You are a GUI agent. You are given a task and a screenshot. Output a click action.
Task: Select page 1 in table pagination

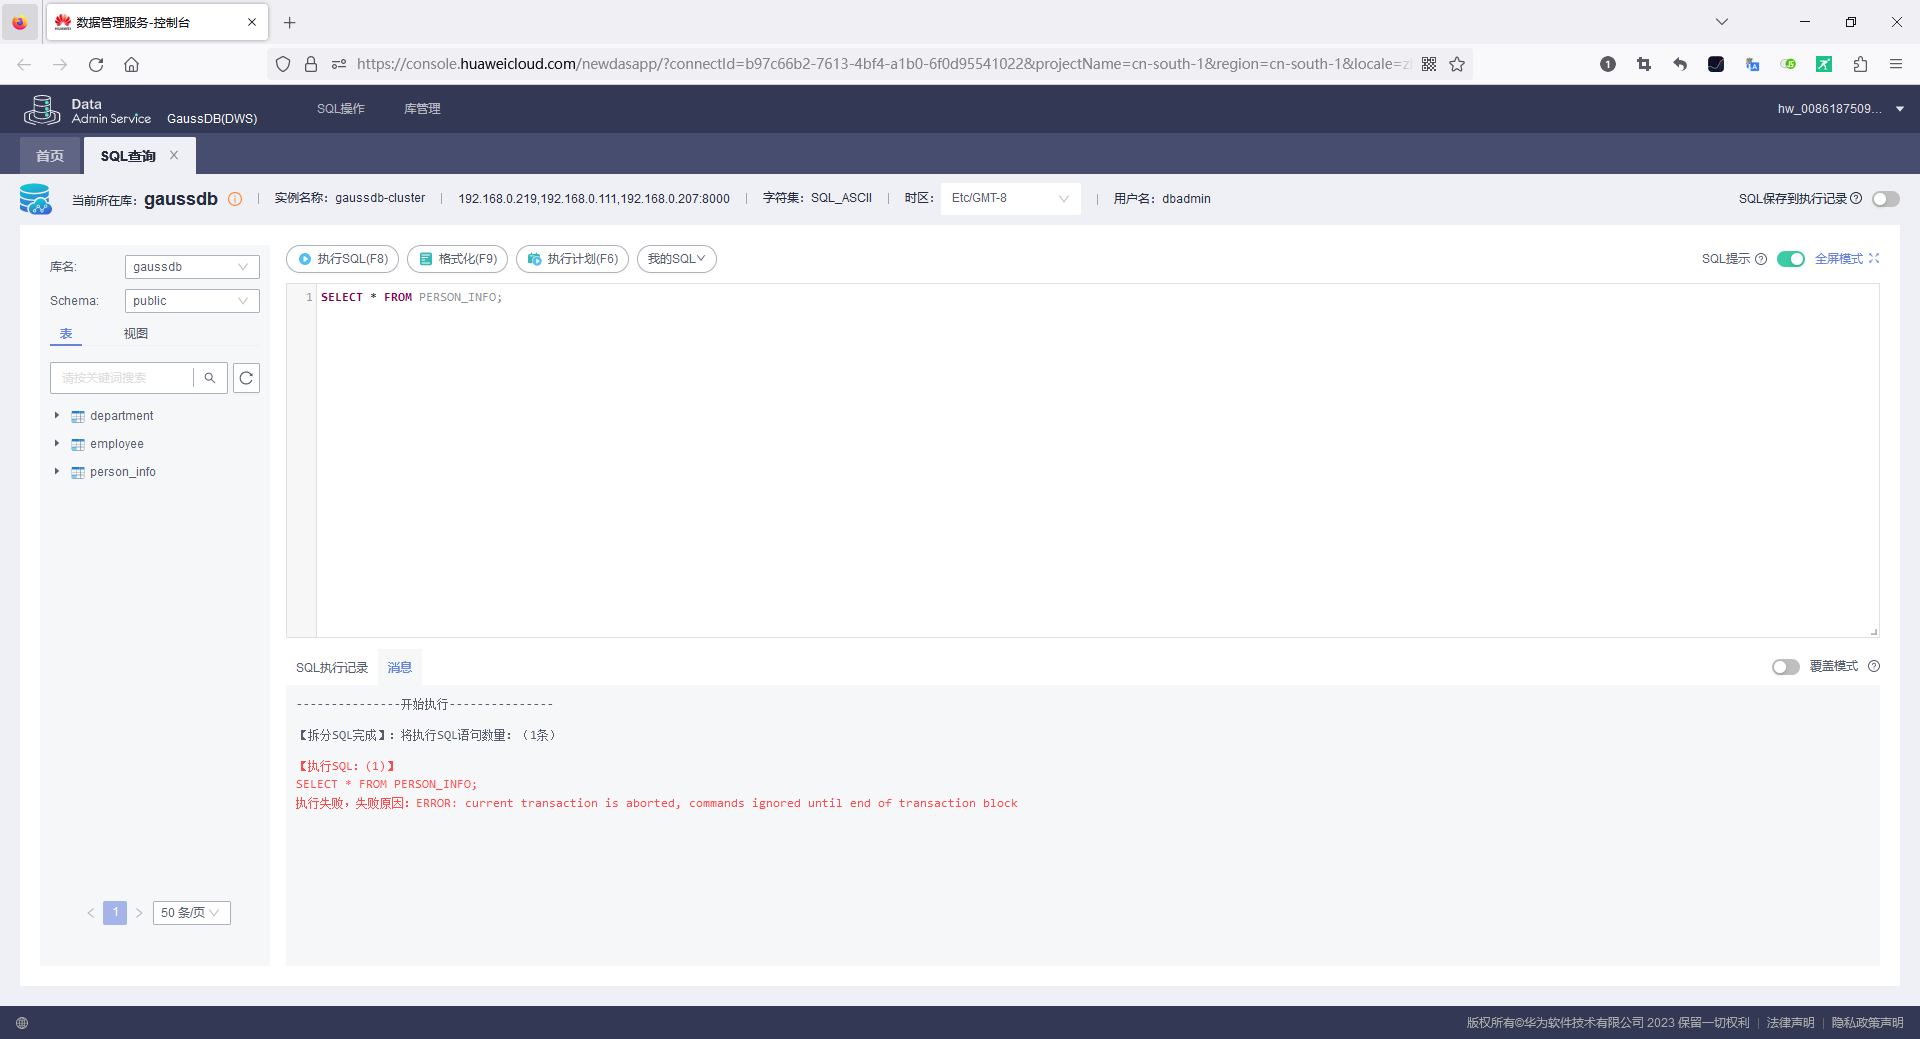115,913
